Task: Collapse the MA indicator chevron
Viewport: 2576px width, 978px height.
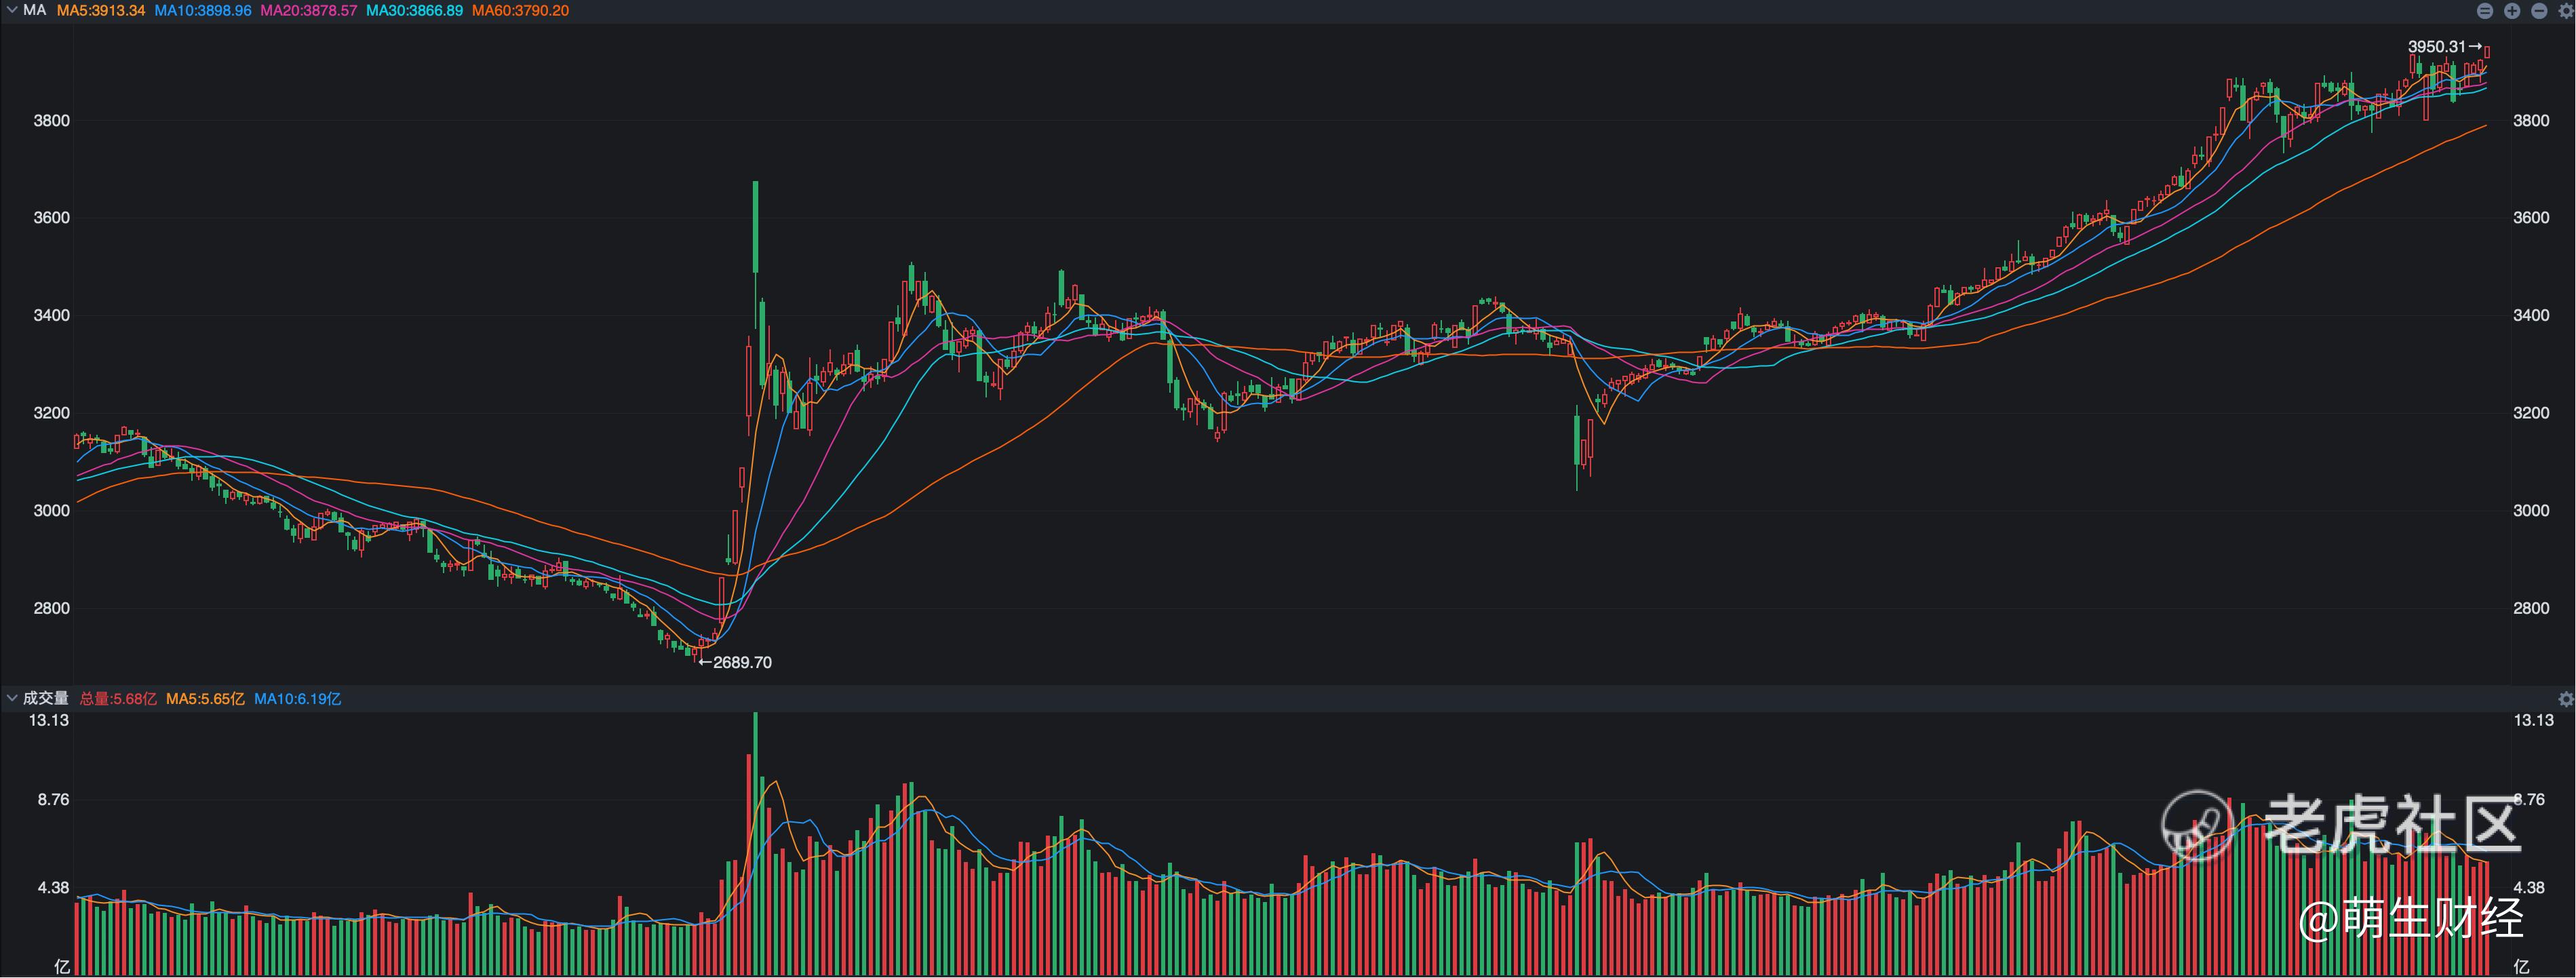Action: coord(12,10)
